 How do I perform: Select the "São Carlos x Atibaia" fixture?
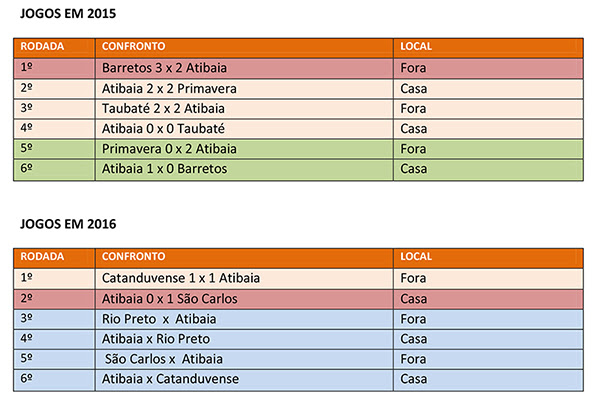164,358
